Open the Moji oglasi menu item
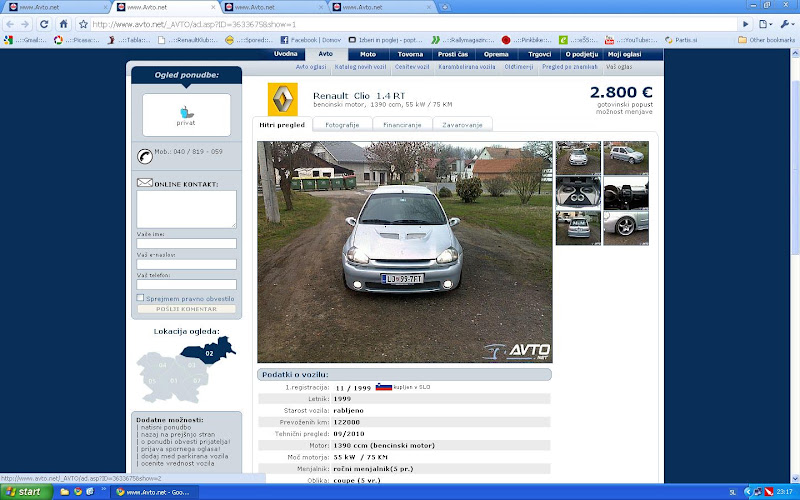Screen dimensions: 800x500 click(624, 54)
